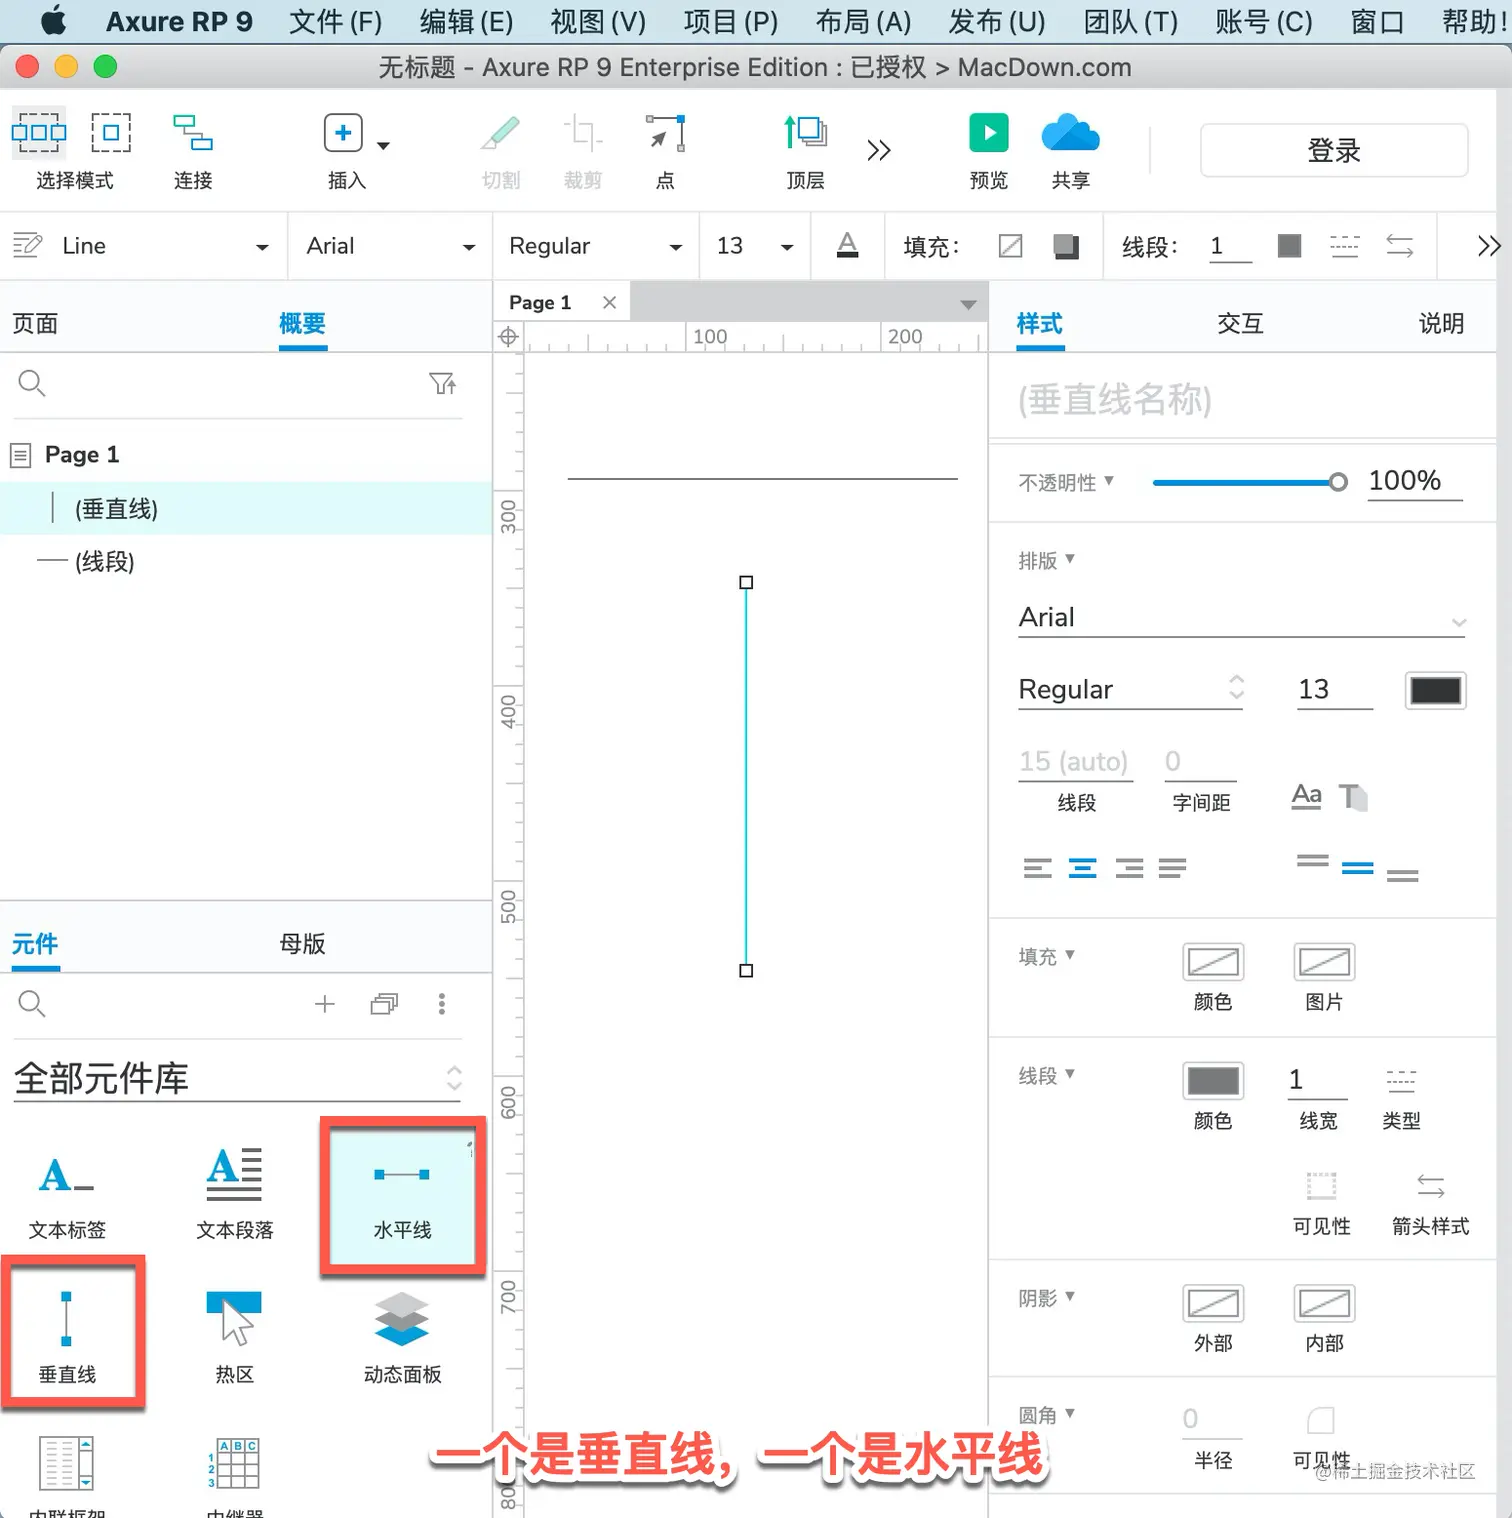
Task: Click the fill color swatch next to 填充
Action: click(x=1011, y=246)
